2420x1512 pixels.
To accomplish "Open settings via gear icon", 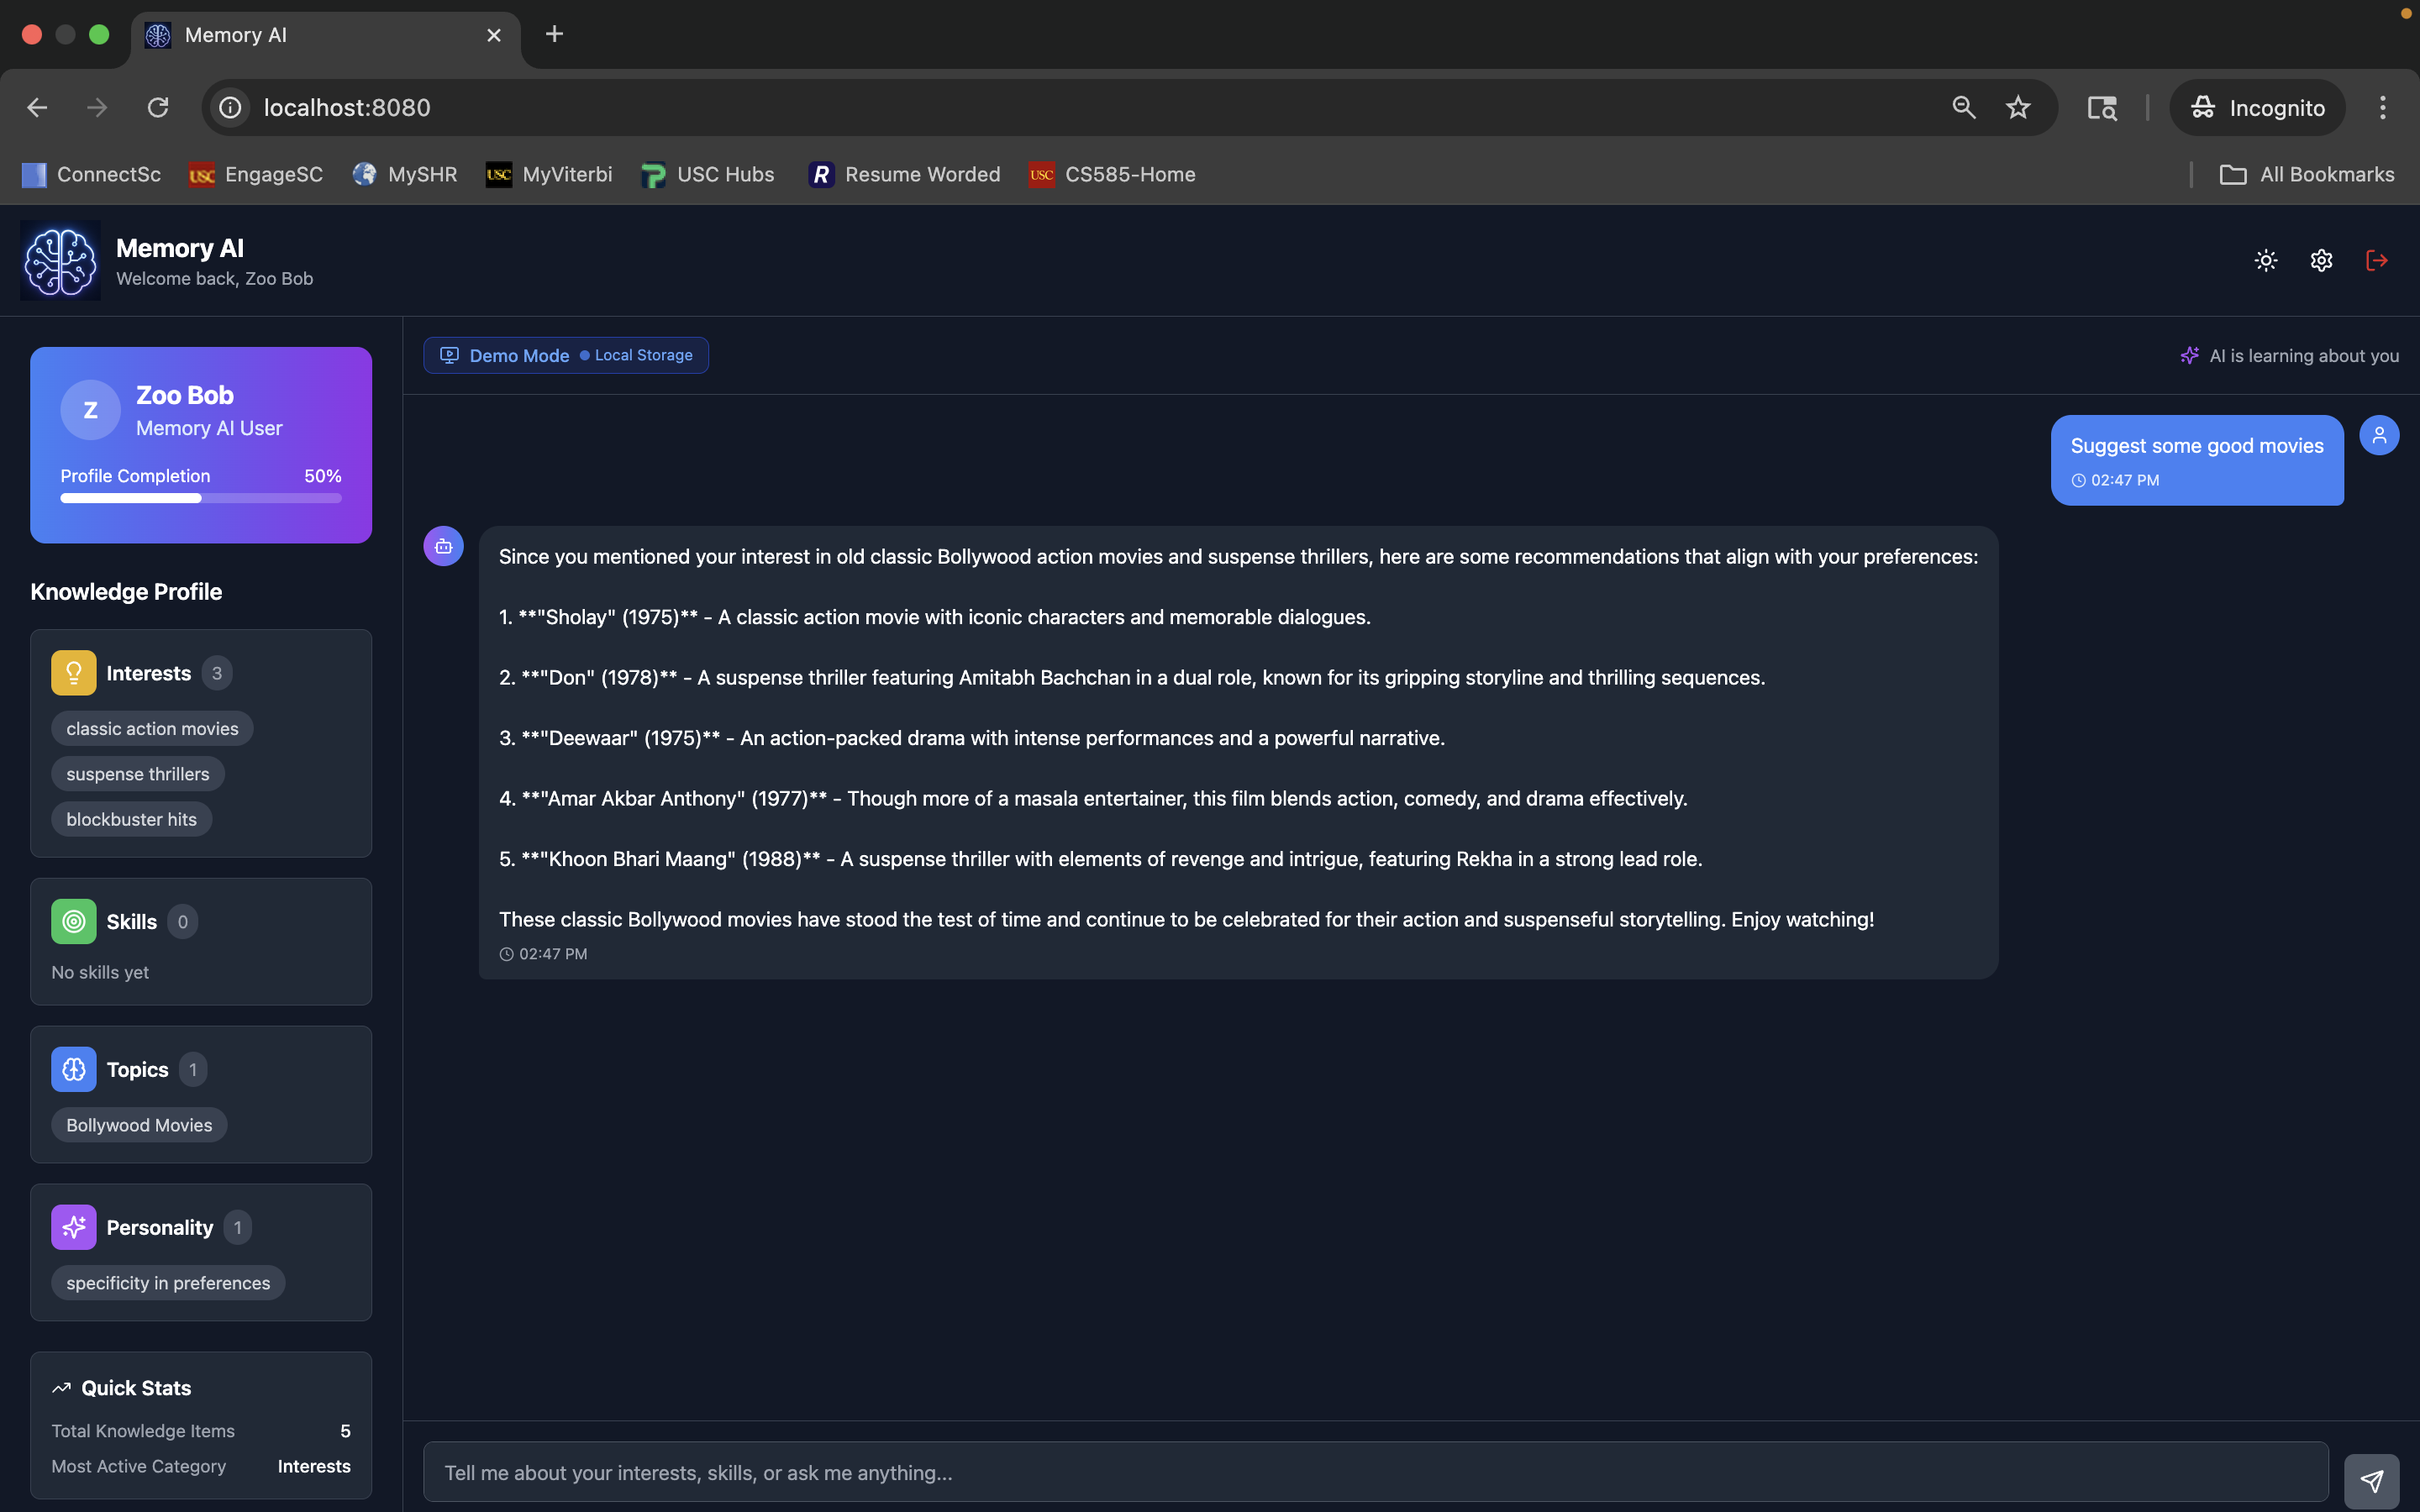I will tap(2321, 261).
